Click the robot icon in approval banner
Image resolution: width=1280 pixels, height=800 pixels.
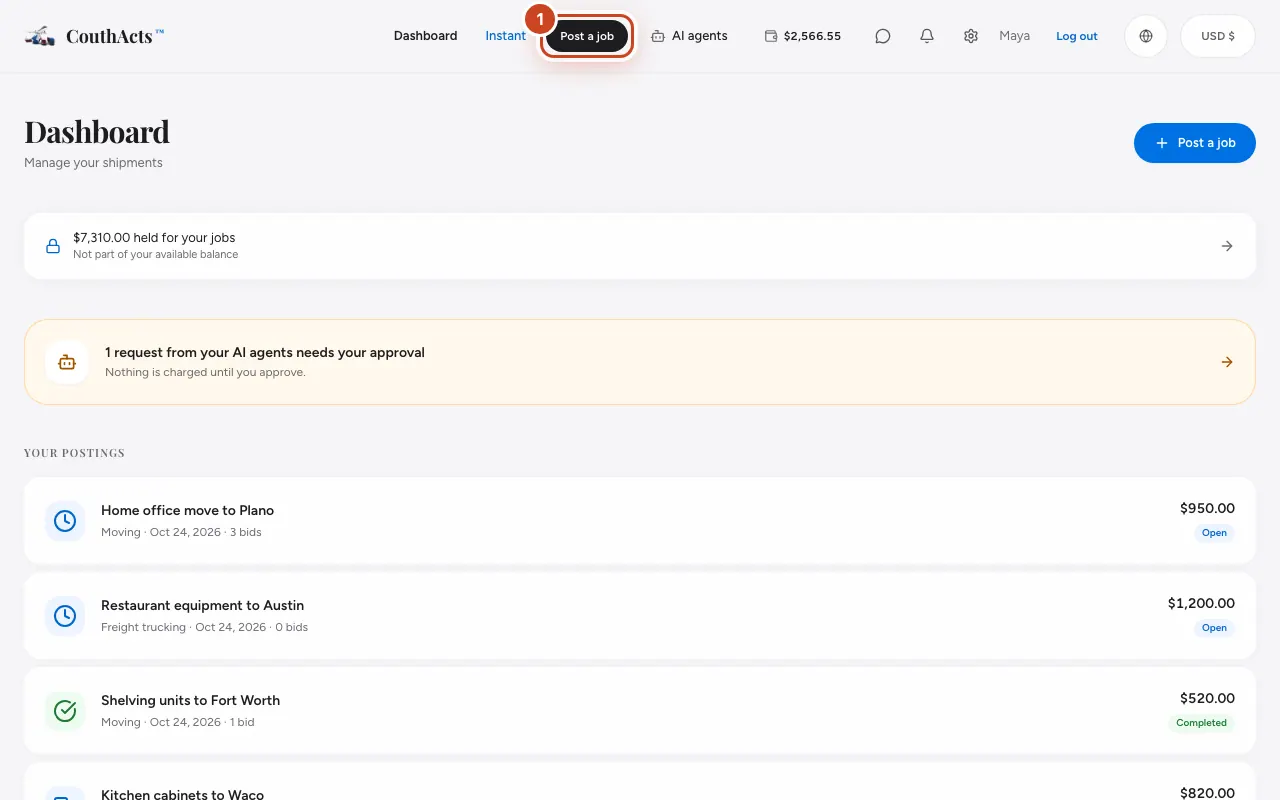pyautogui.click(x=67, y=362)
